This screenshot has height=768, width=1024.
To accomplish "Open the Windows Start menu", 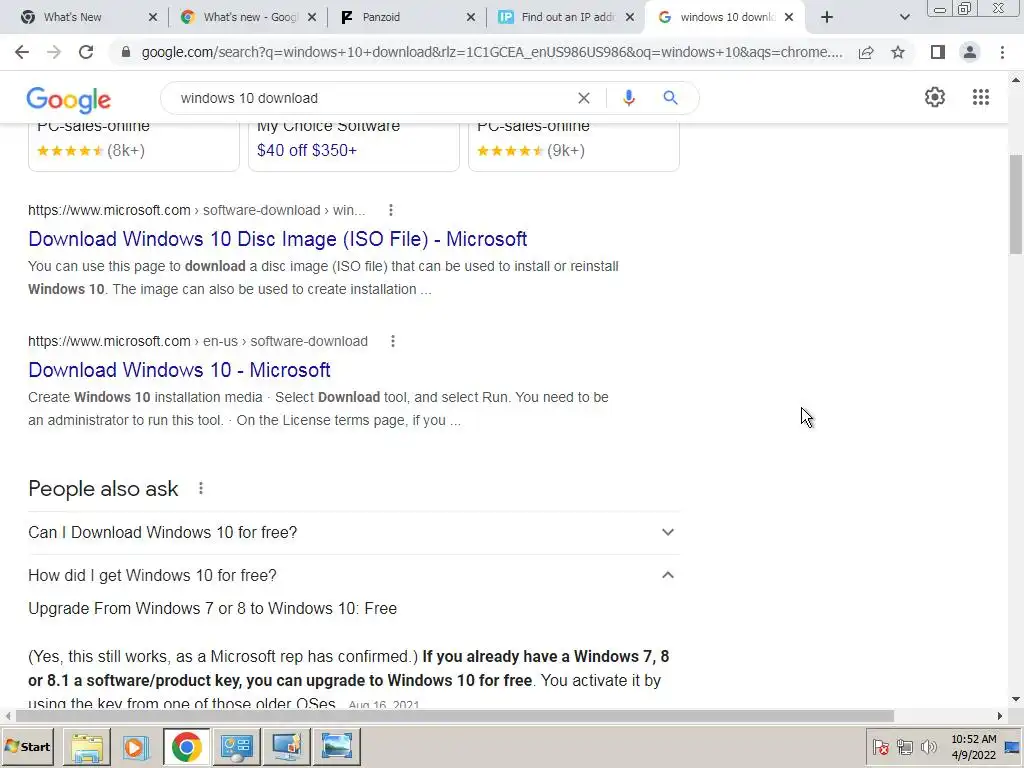I will (x=27, y=746).
